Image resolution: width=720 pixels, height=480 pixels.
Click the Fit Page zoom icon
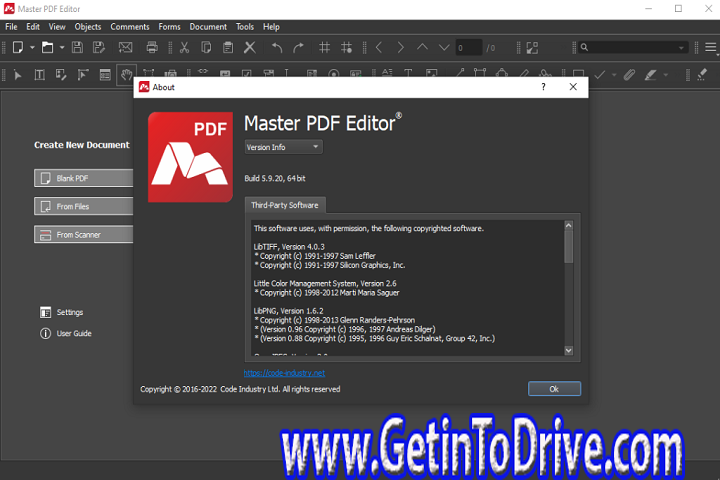coord(532,48)
